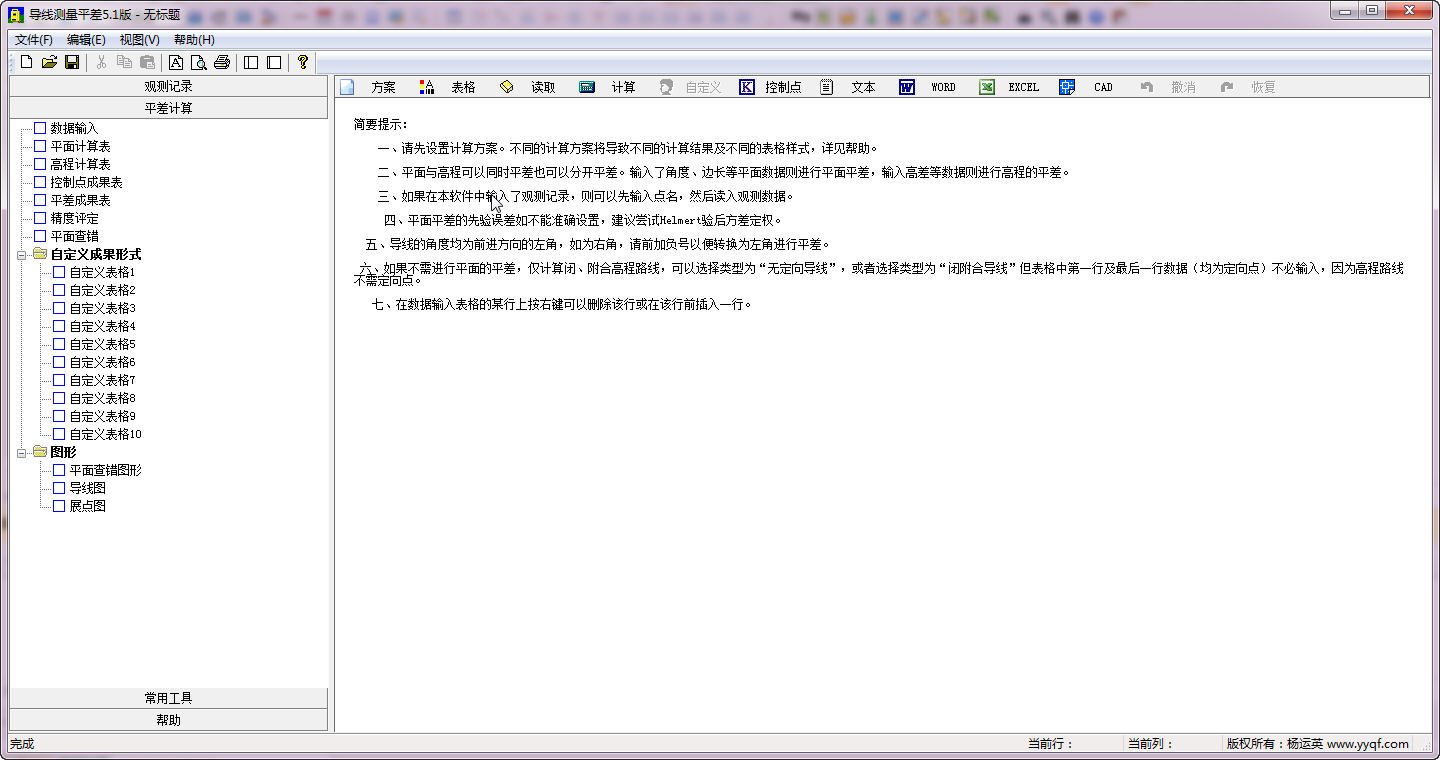Click the Cut scissors icon
This screenshot has height=760, width=1440.
click(101, 62)
